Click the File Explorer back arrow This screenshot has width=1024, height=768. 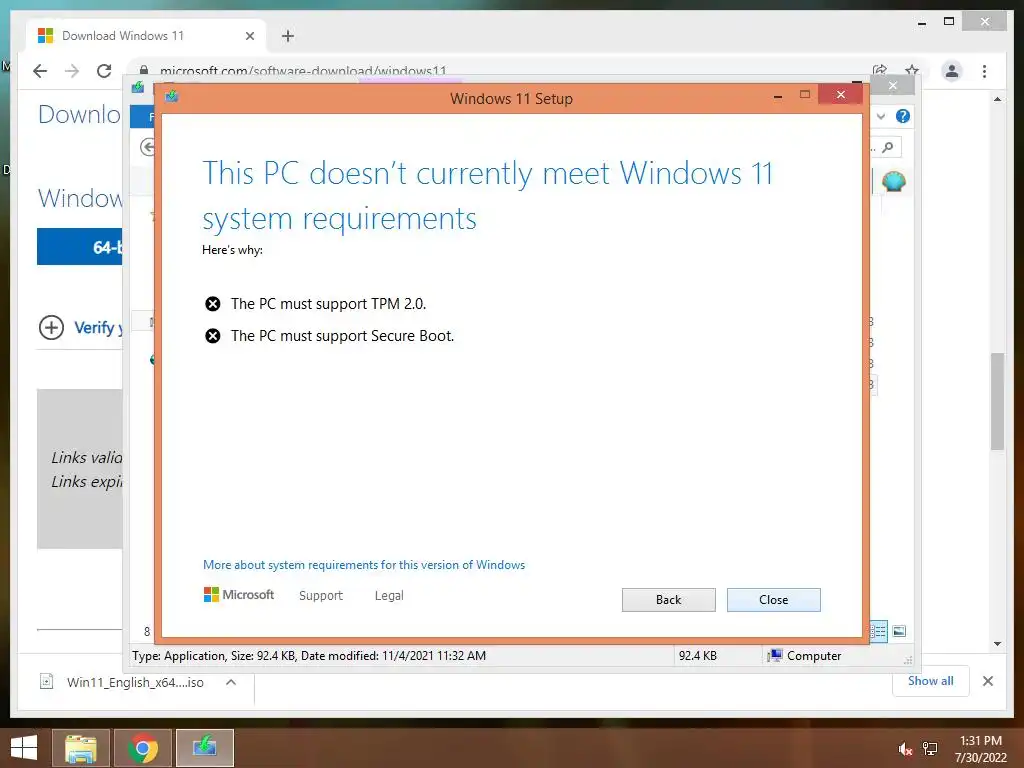click(x=148, y=147)
